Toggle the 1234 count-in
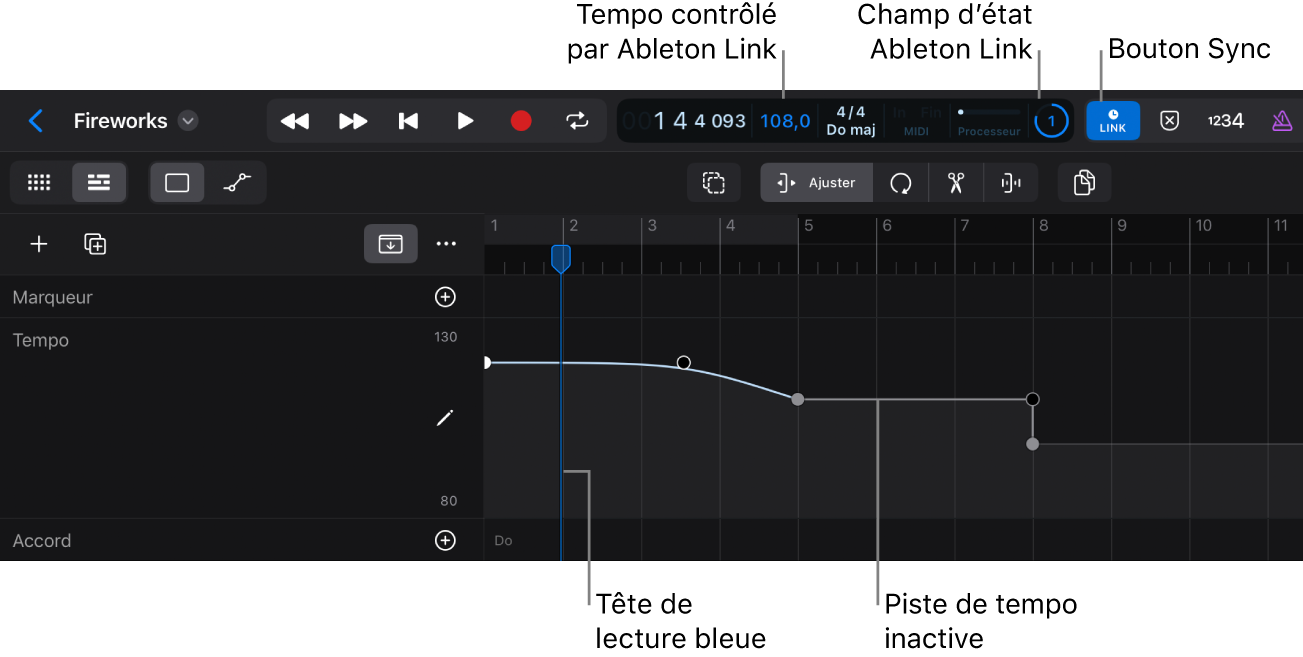 [1224, 120]
